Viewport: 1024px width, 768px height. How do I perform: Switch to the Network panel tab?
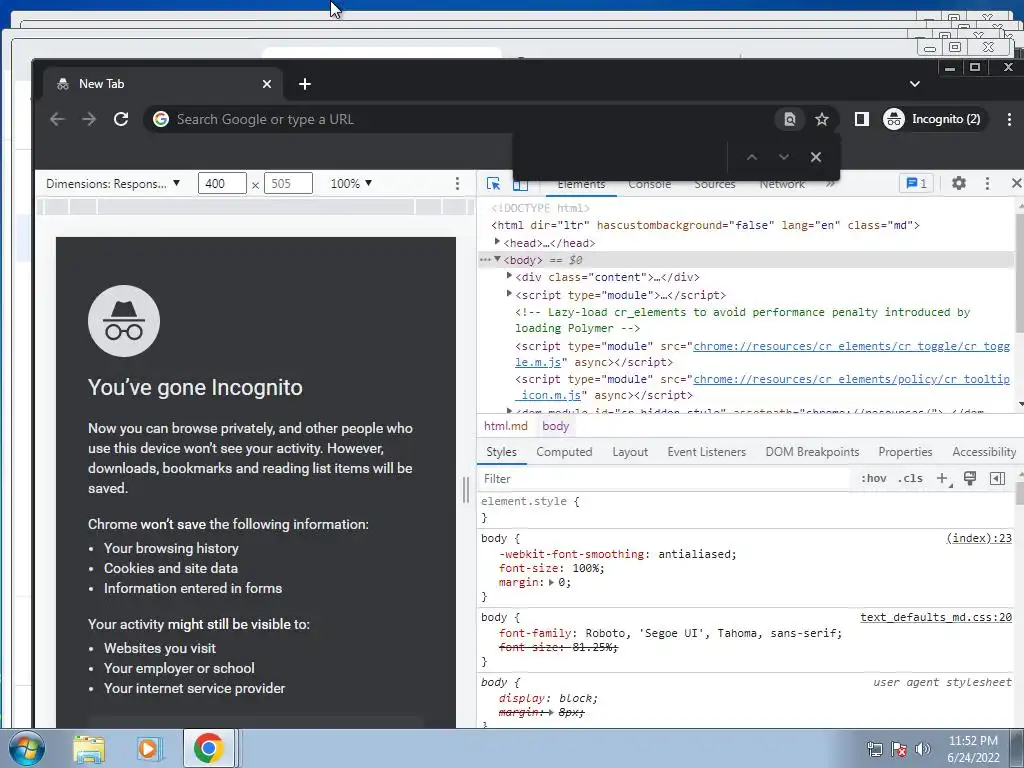point(782,184)
